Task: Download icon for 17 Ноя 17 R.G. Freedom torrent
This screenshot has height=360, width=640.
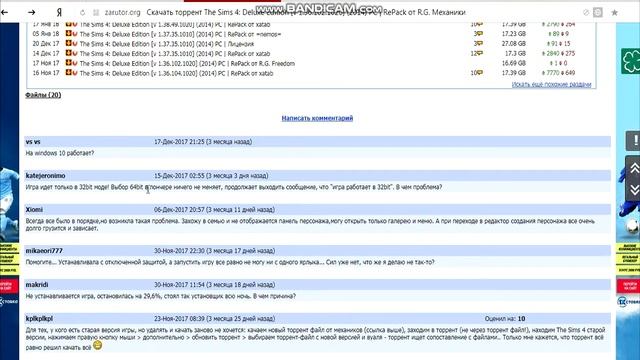Action: click(x=69, y=63)
